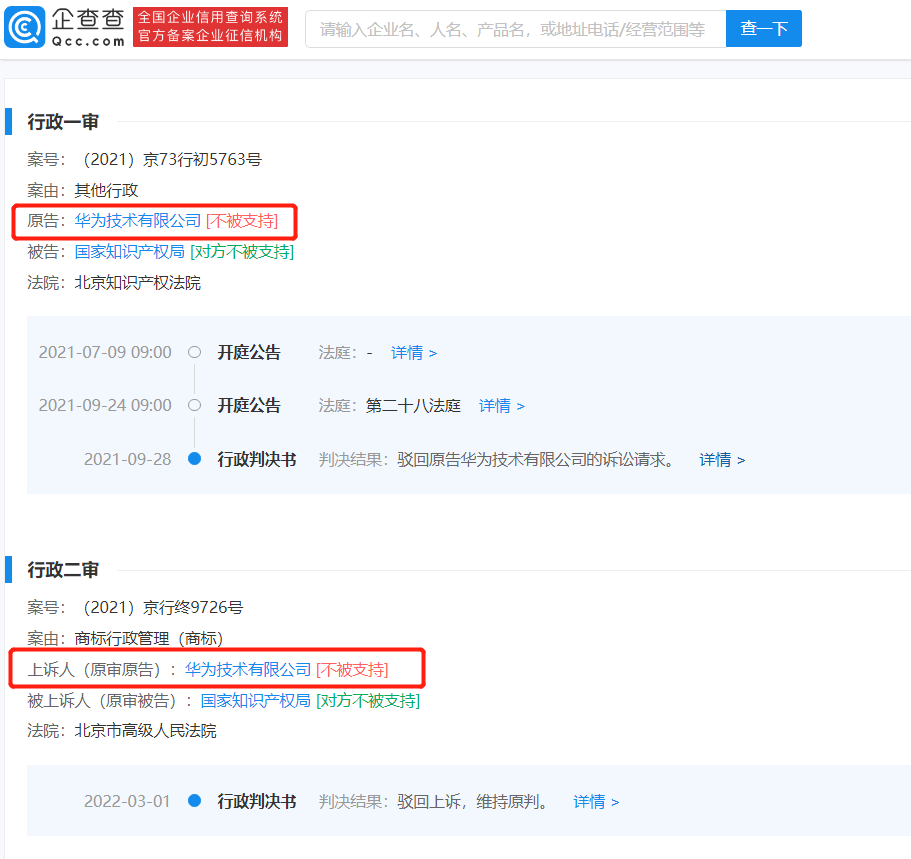Click the red 全国企业信用查询系统 badge
Screen dimensions: 911x859
pyautogui.click(x=210, y=27)
